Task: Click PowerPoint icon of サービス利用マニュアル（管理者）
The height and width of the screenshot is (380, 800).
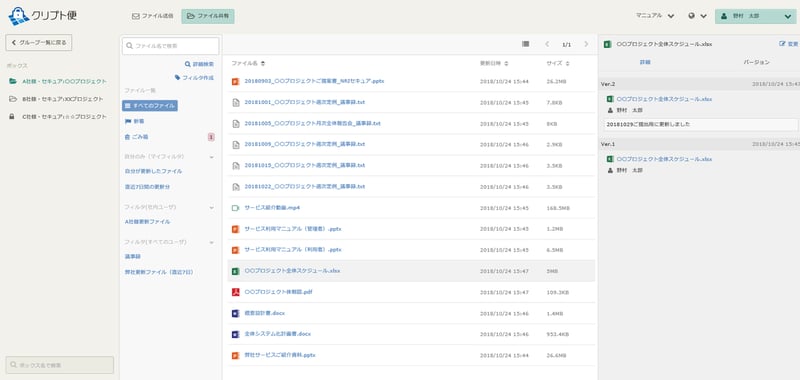Action: click(x=236, y=229)
